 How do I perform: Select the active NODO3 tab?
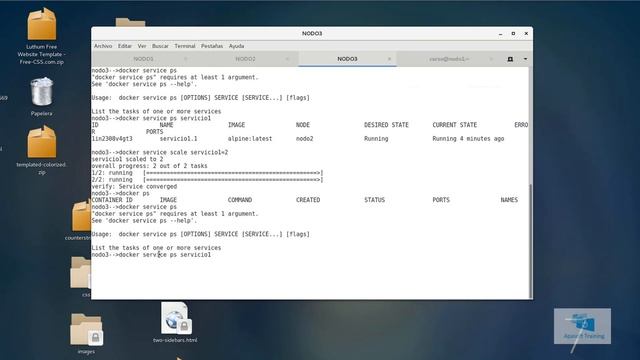click(347, 59)
